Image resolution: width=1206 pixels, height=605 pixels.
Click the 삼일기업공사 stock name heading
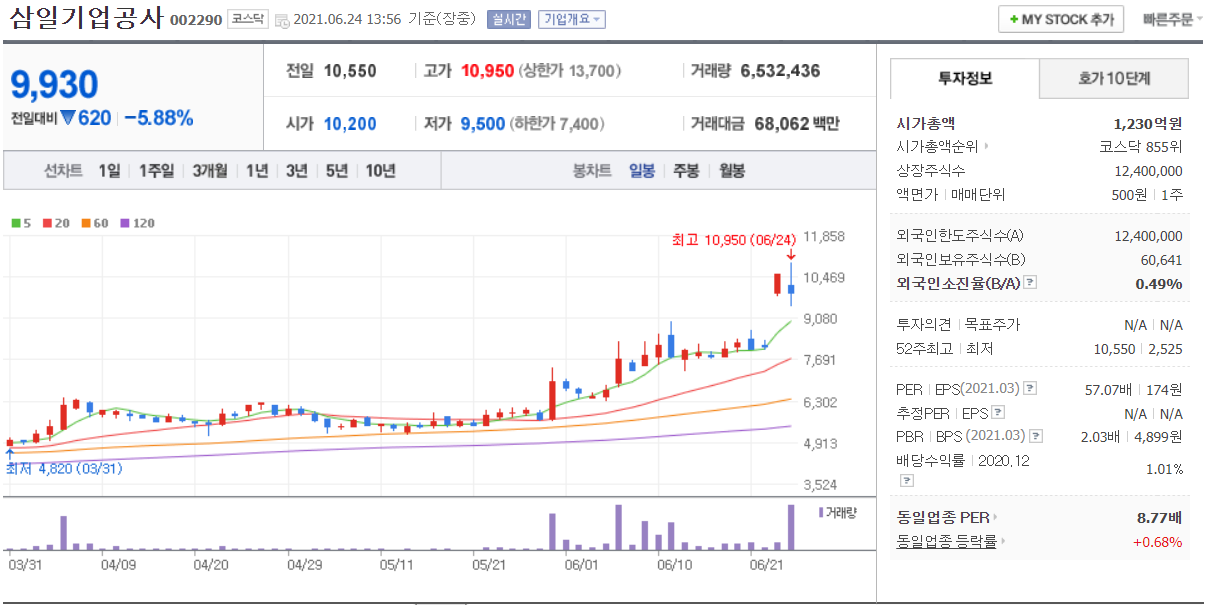(x=85, y=19)
